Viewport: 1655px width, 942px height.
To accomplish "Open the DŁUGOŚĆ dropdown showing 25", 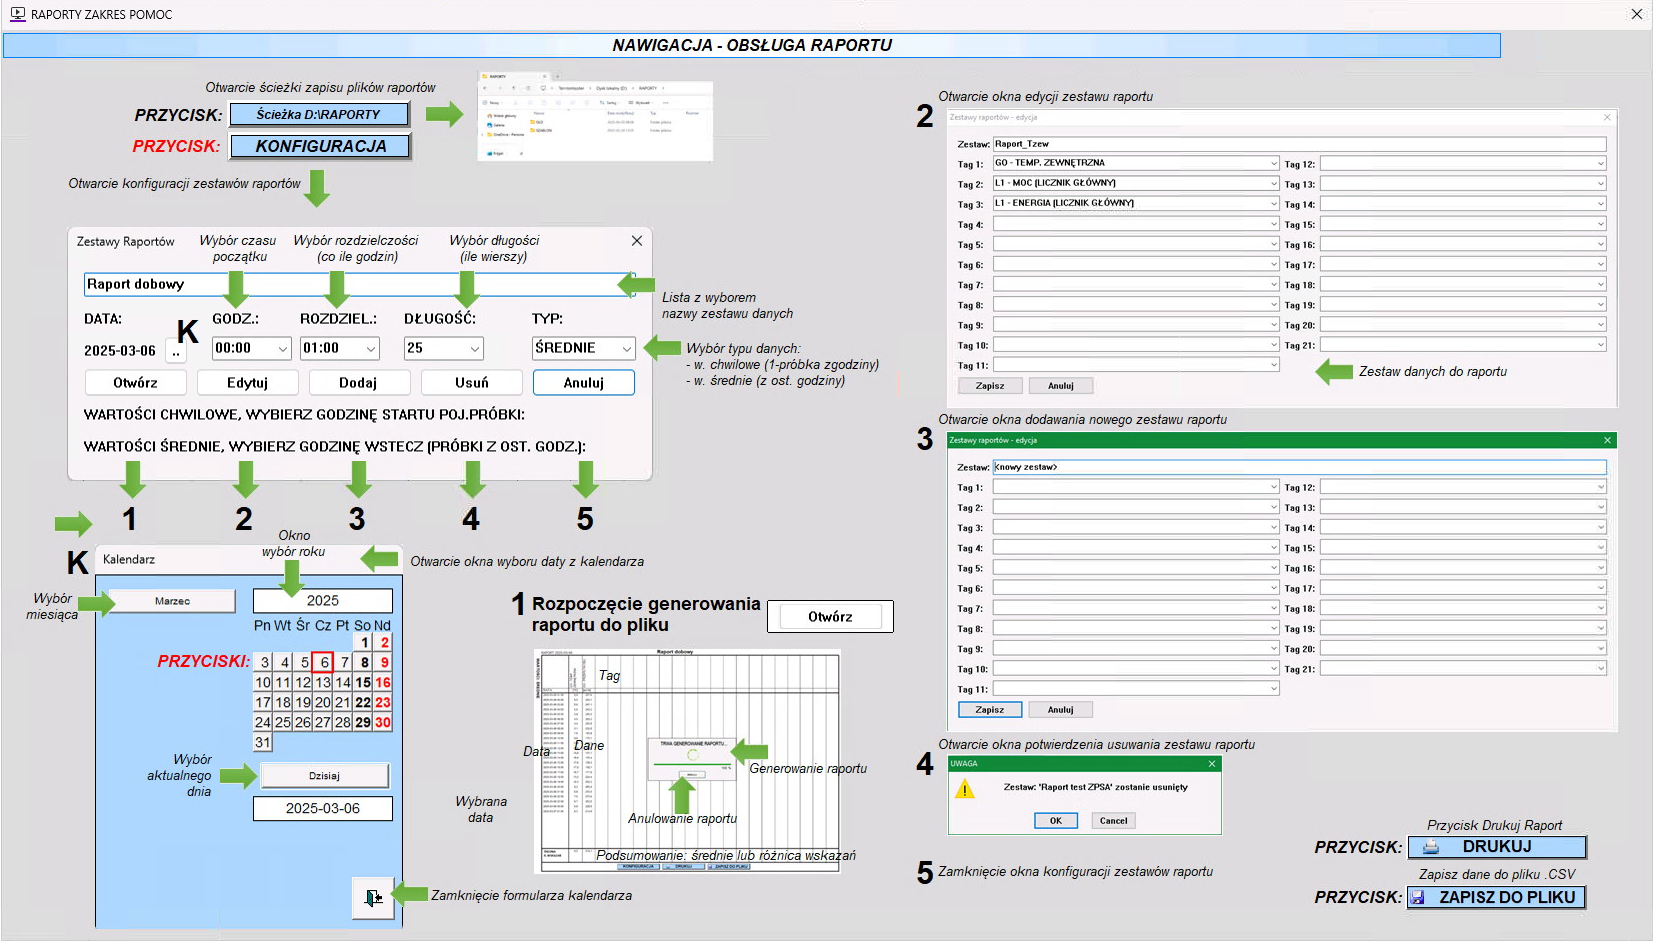I will [x=474, y=348].
